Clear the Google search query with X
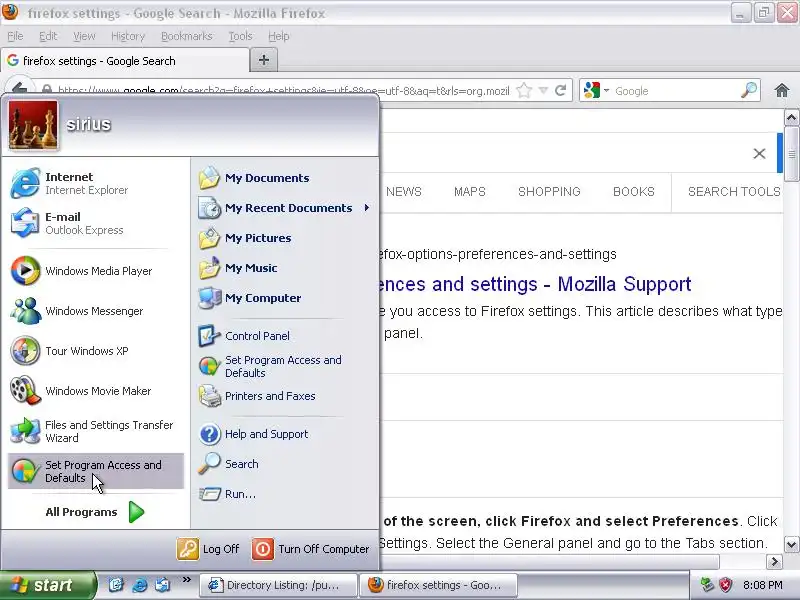The height and width of the screenshot is (600, 800). point(759,154)
